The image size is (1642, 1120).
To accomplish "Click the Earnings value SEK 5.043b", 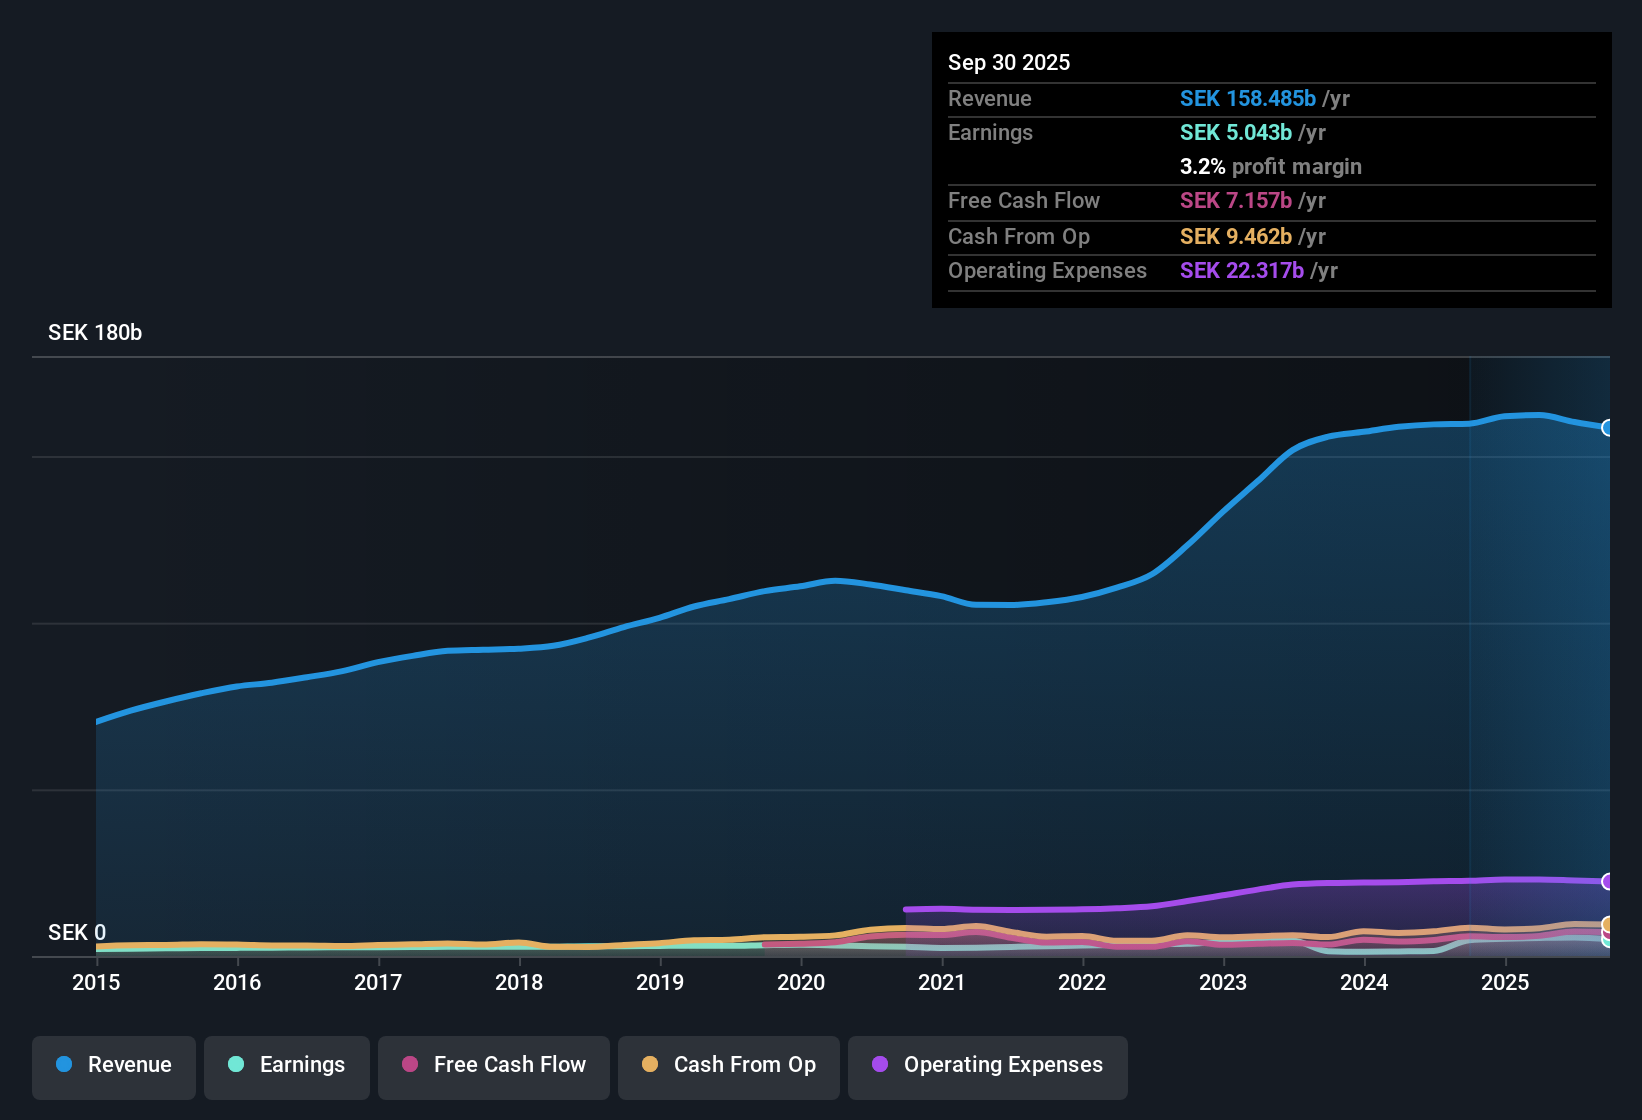I will click(1237, 132).
